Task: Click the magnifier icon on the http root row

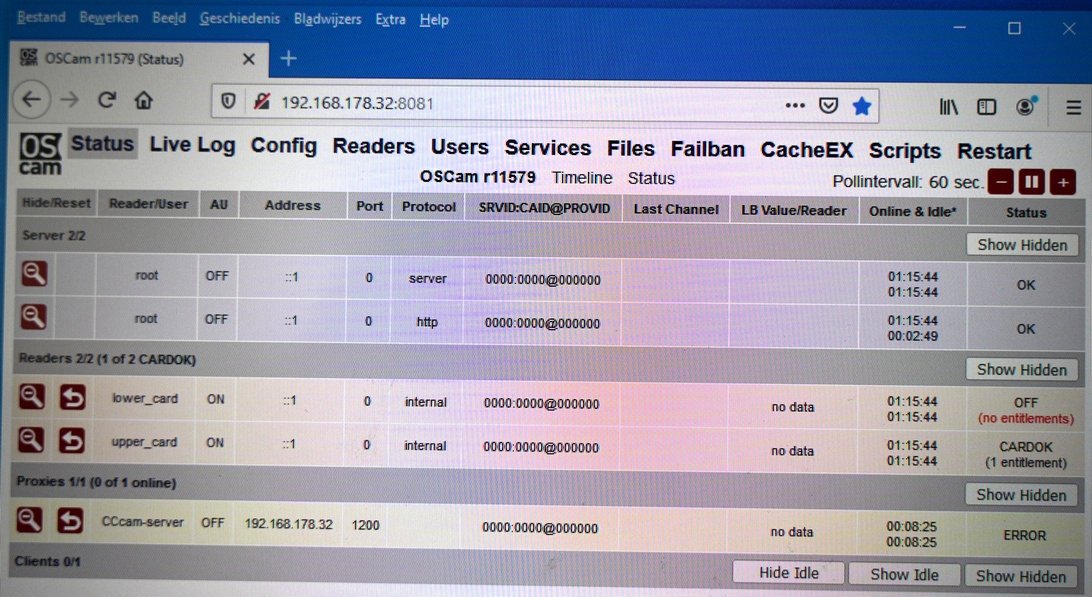Action: tap(33, 317)
